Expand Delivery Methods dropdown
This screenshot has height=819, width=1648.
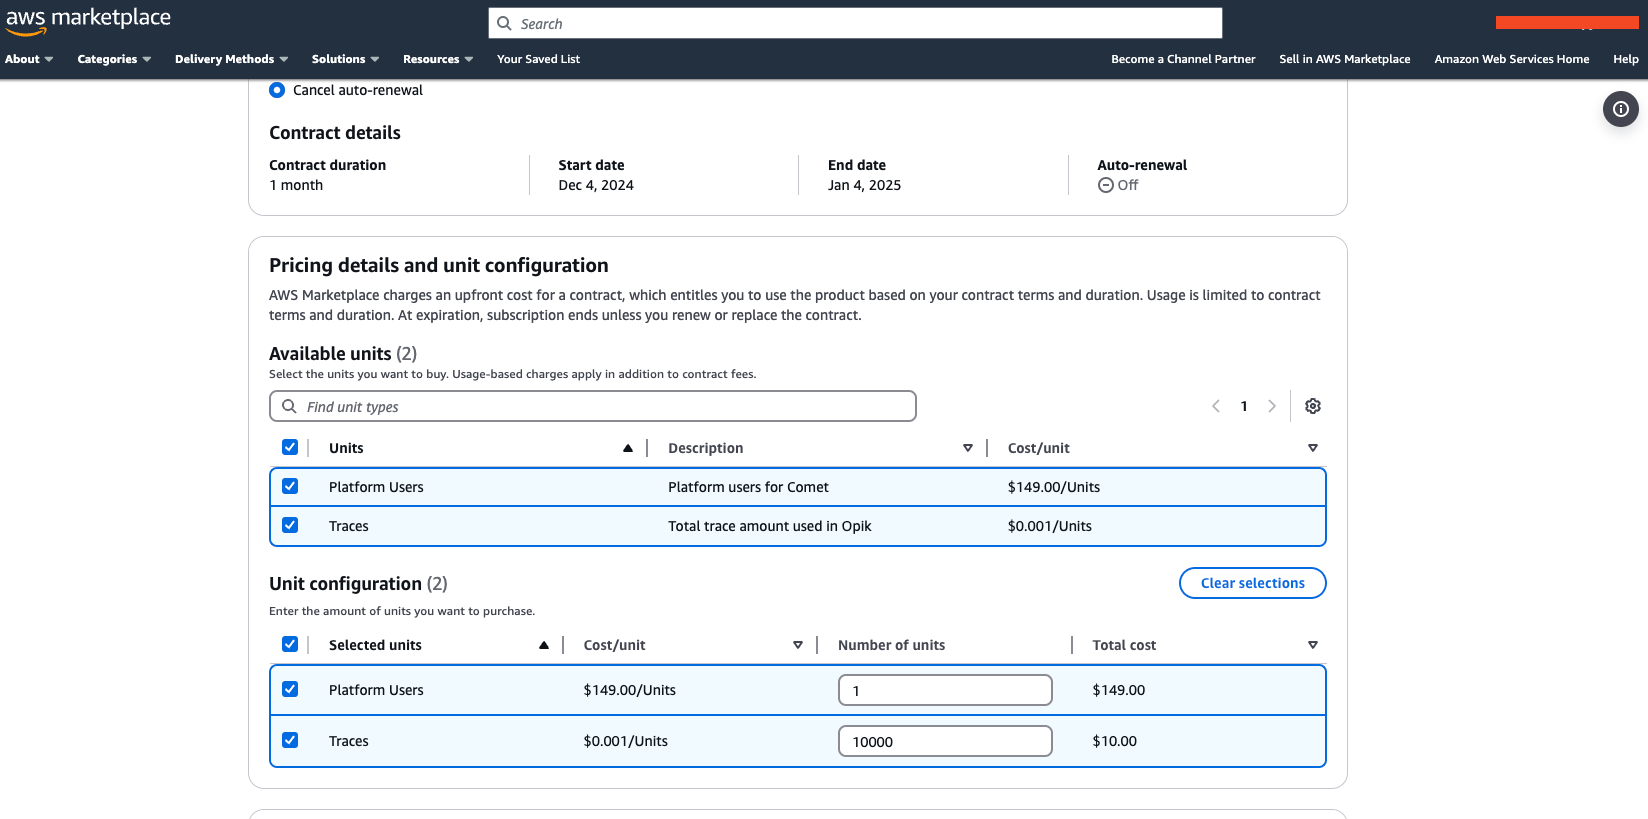tap(232, 59)
